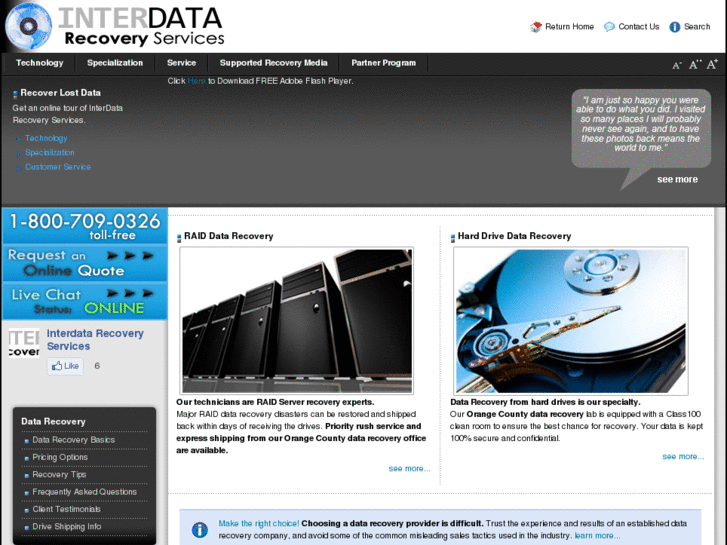This screenshot has width=727, height=545.
Task: Click 'Make the right choice!' link
Action: [x=259, y=524]
